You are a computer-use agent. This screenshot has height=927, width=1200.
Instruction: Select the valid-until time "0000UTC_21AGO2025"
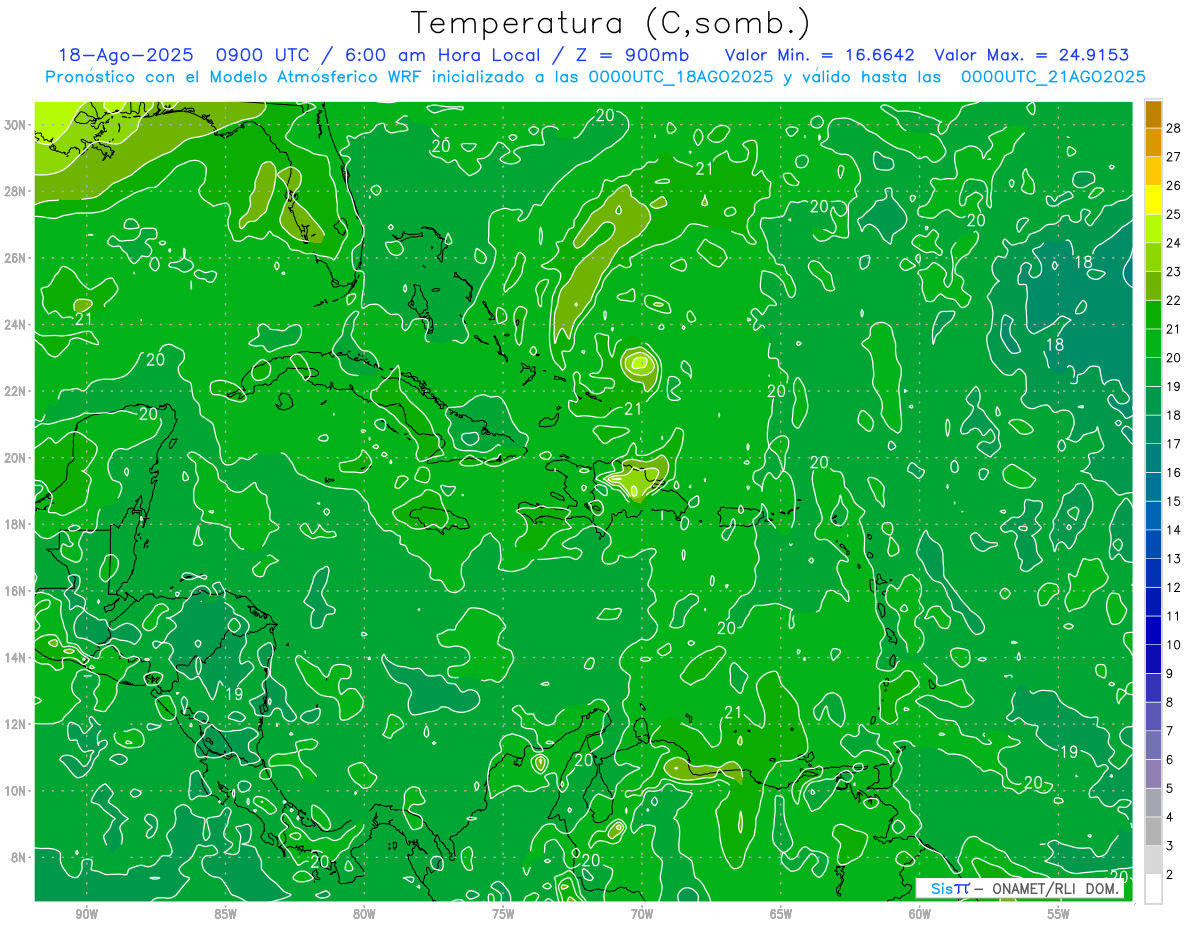(x=1053, y=77)
